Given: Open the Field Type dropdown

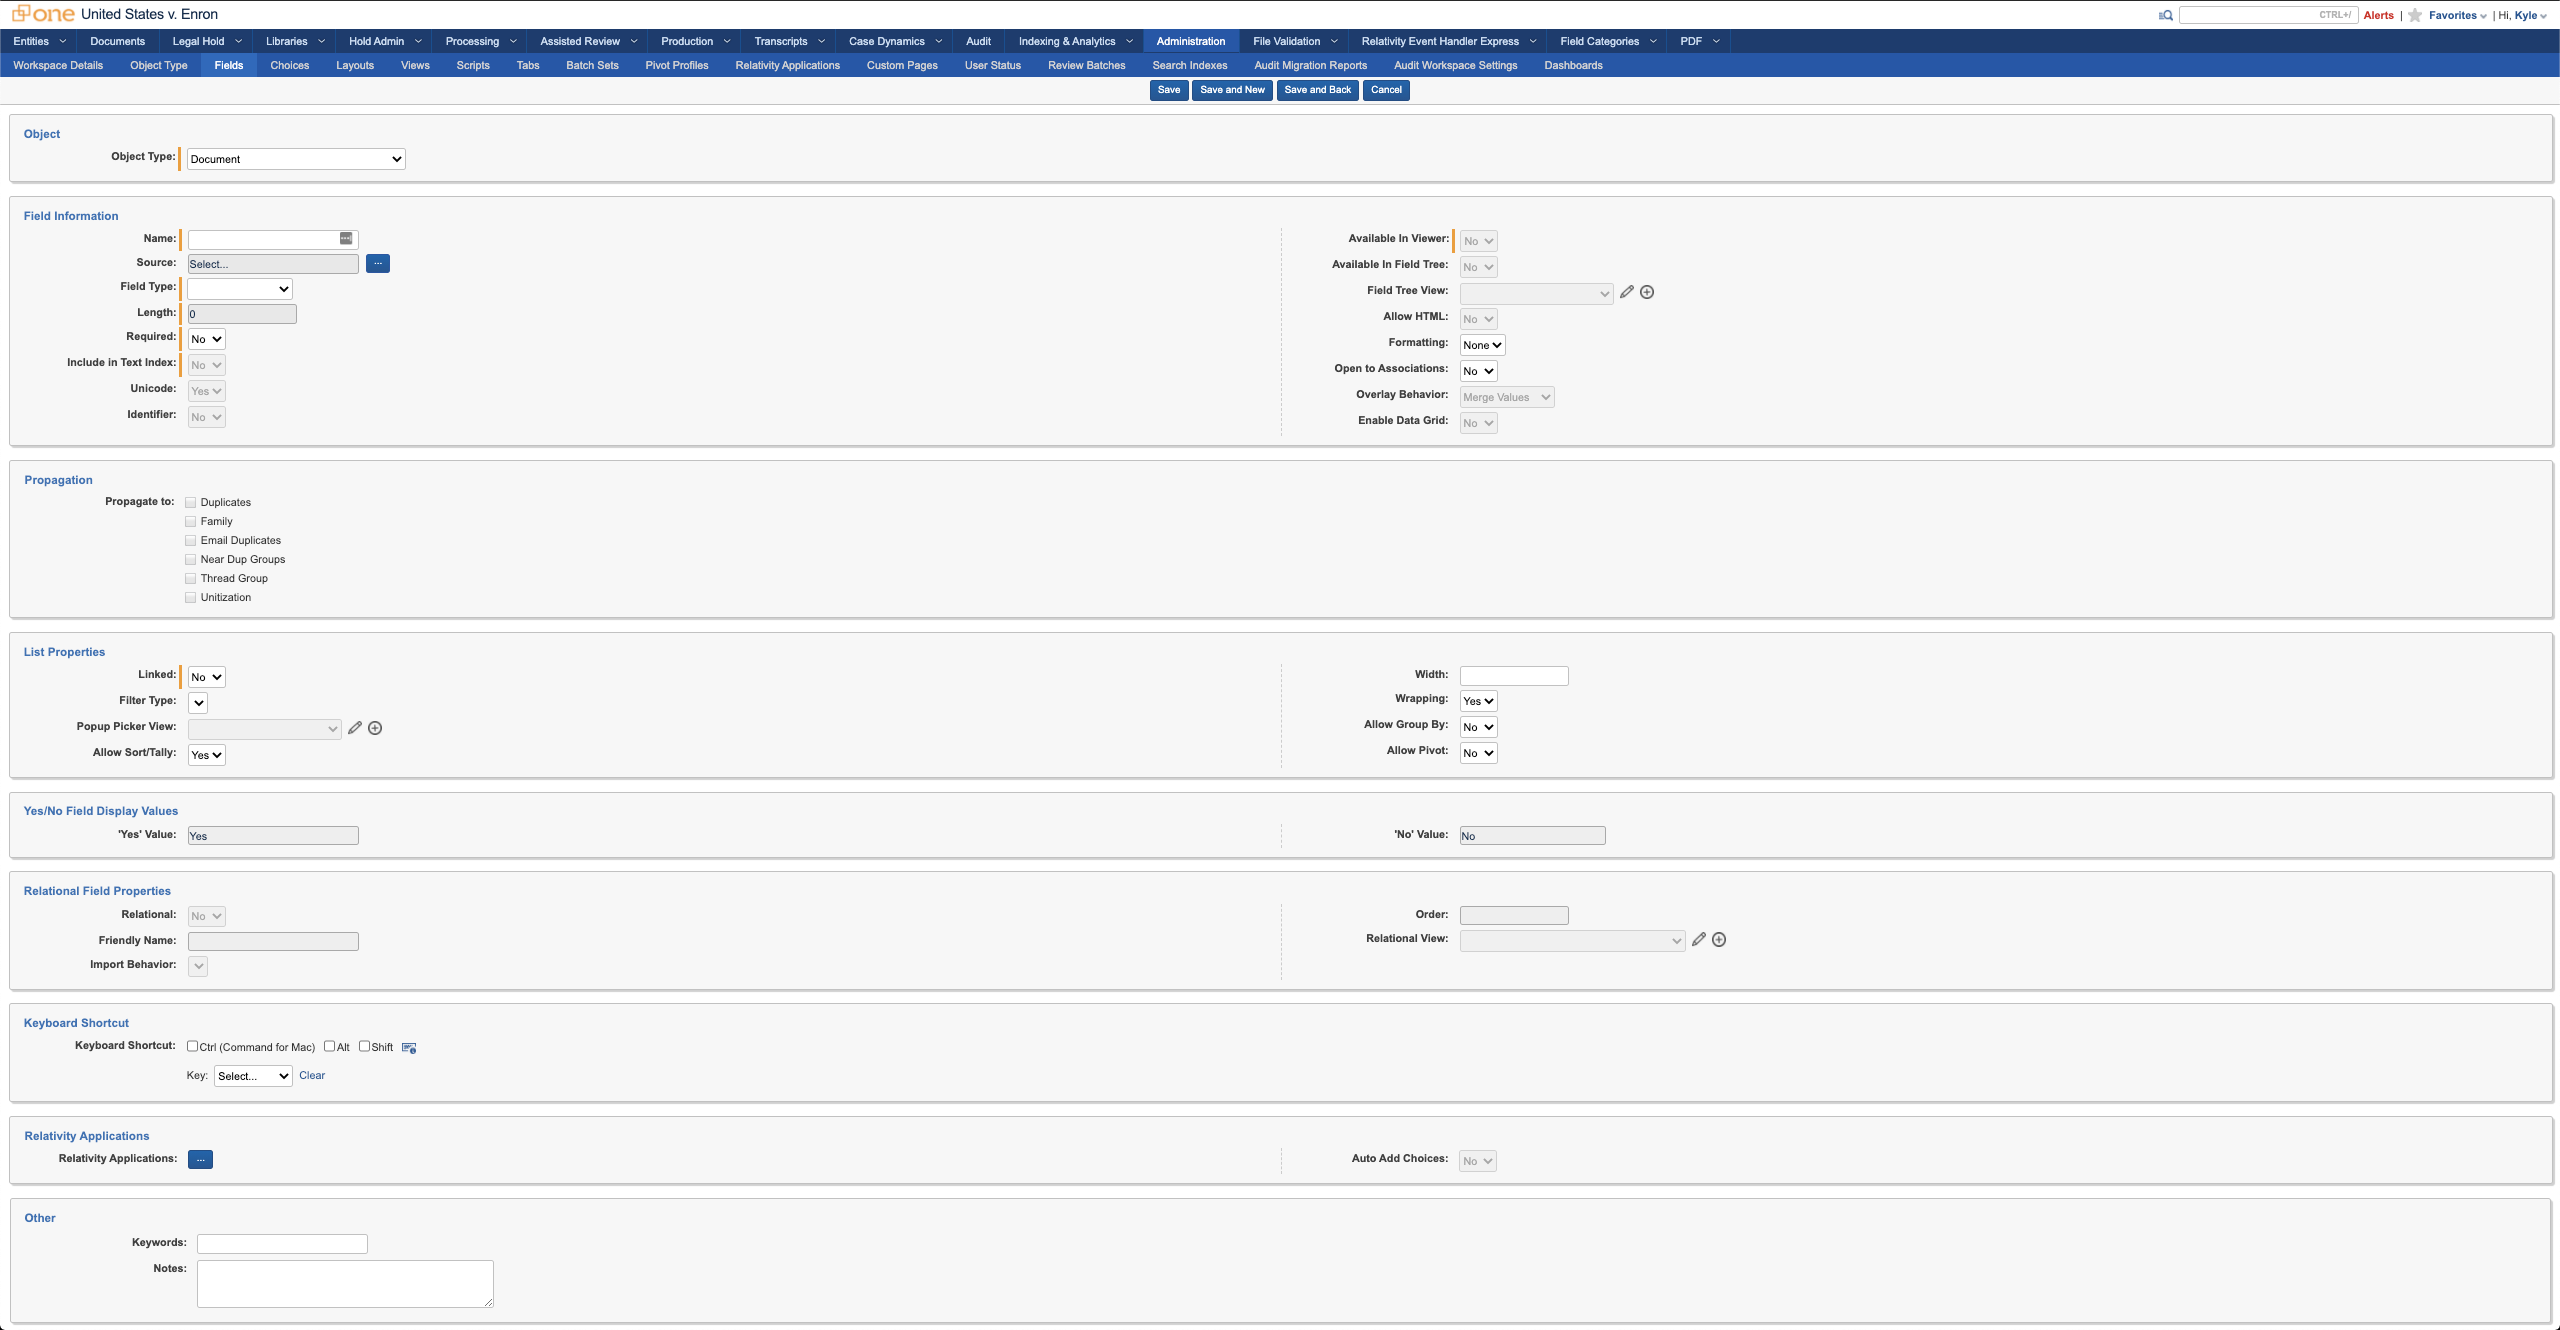Looking at the screenshot, I should pyautogui.click(x=240, y=289).
